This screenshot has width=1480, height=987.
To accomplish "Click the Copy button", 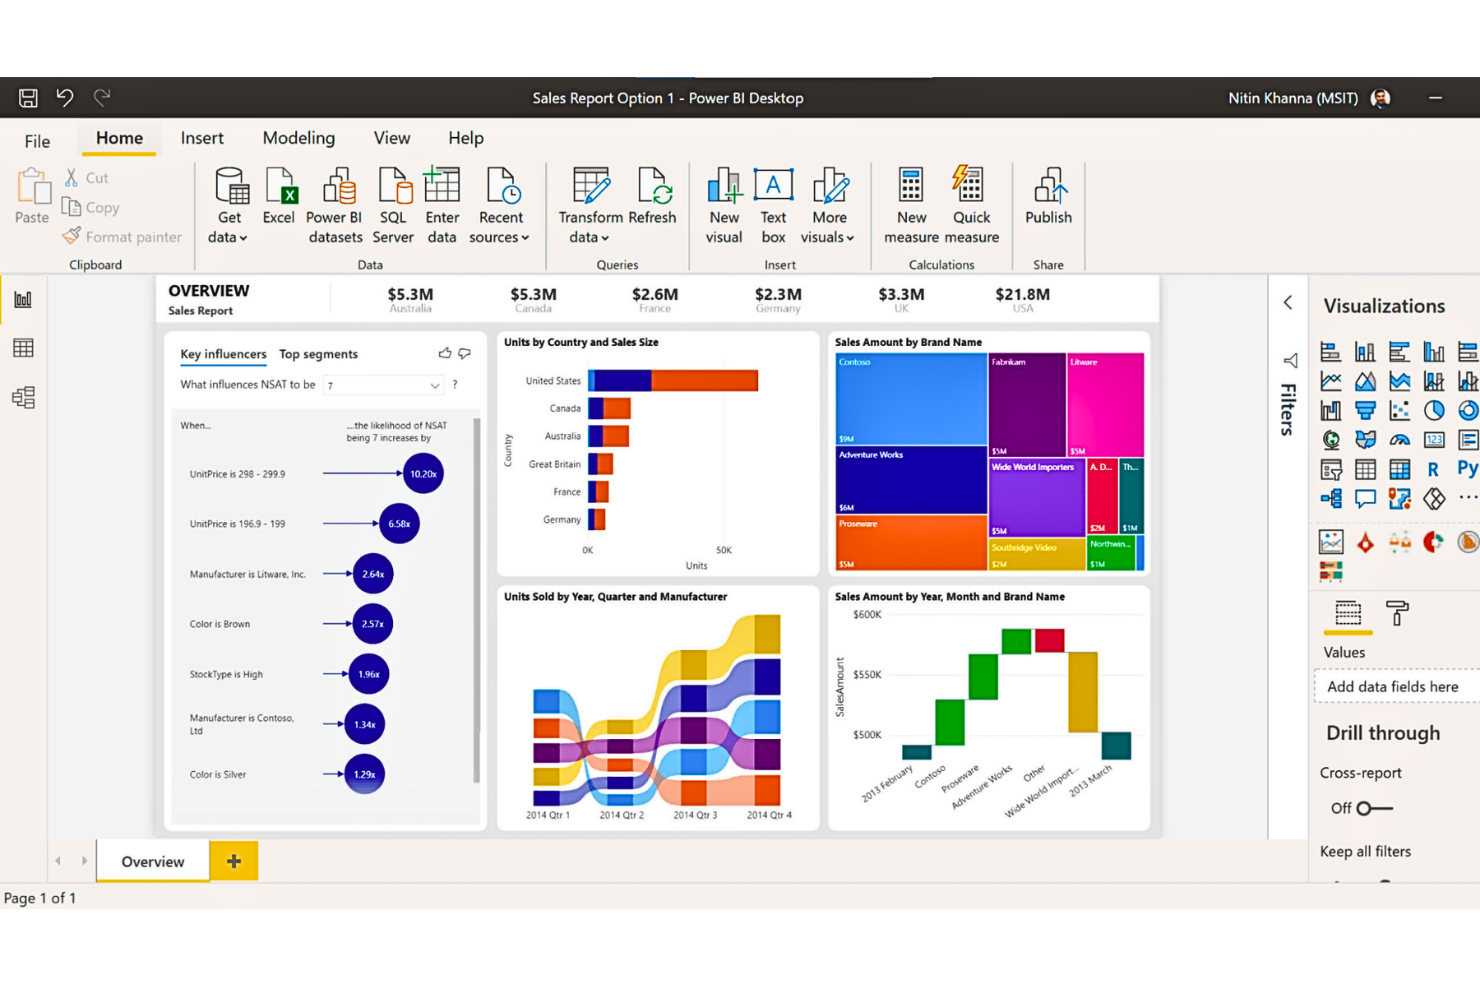I will [x=91, y=207].
